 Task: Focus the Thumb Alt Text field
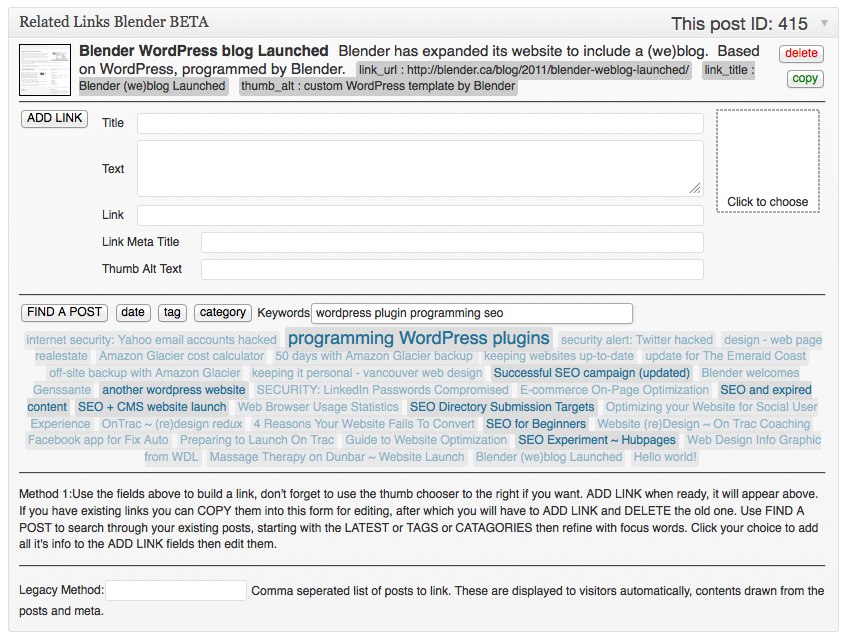[452, 269]
